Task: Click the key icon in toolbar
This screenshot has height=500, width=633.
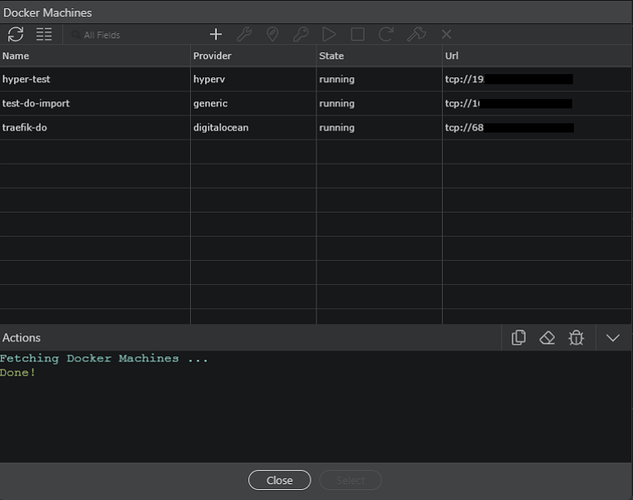Action: click(x=301, y=34)
